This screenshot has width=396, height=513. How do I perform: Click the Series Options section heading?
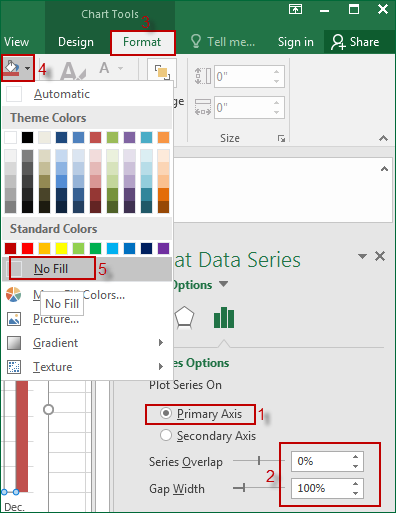(201, 363)
